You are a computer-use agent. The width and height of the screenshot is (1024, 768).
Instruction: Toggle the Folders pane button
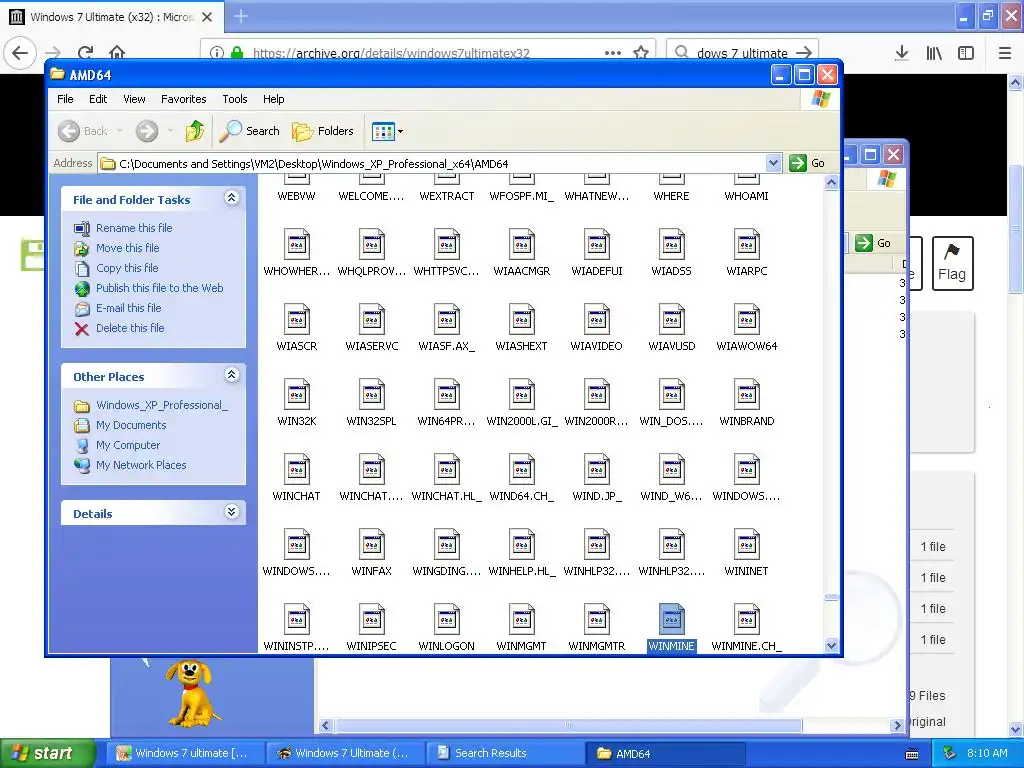323,131
